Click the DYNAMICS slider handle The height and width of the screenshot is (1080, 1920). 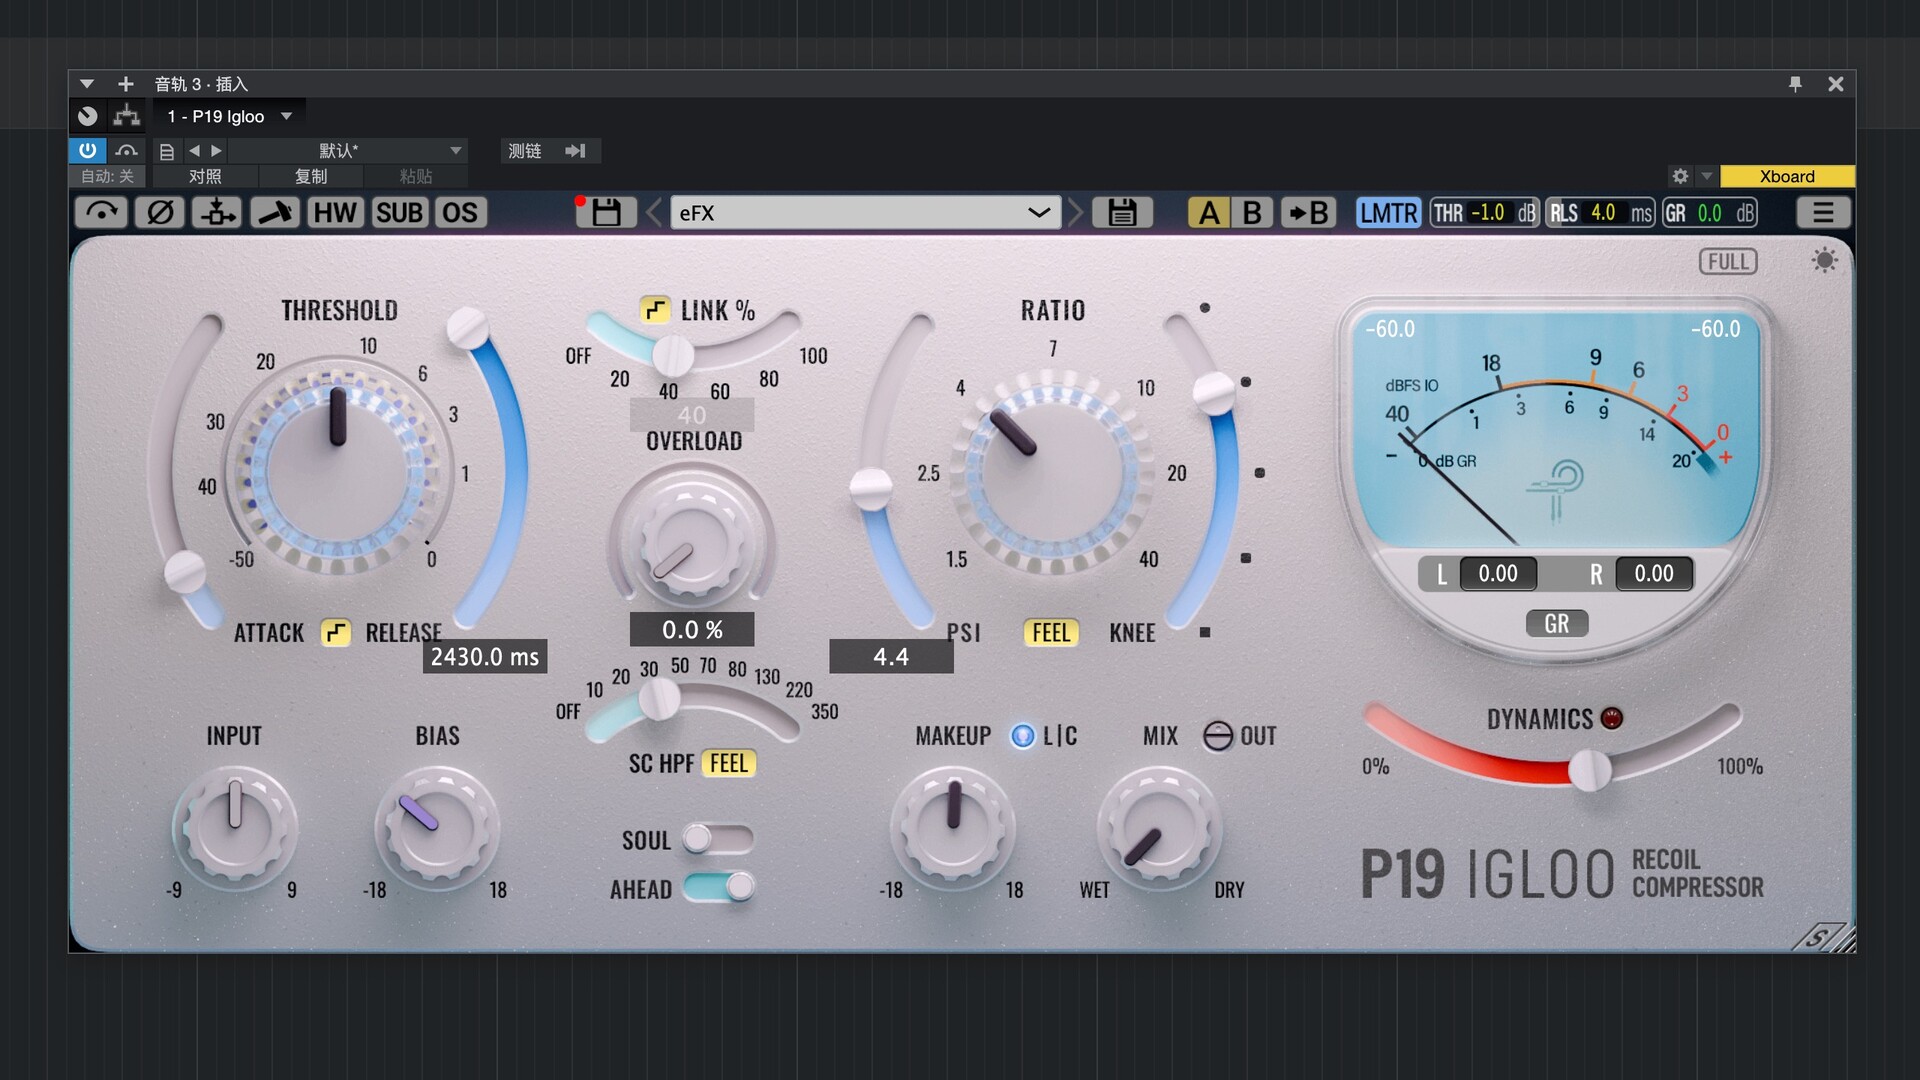pos(1589,770)
